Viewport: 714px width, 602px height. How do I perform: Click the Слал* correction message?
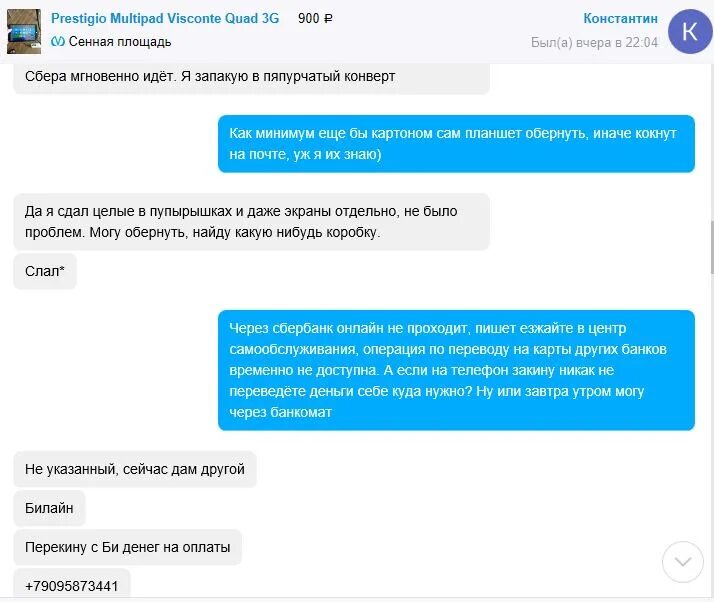(x=45, y=271)
